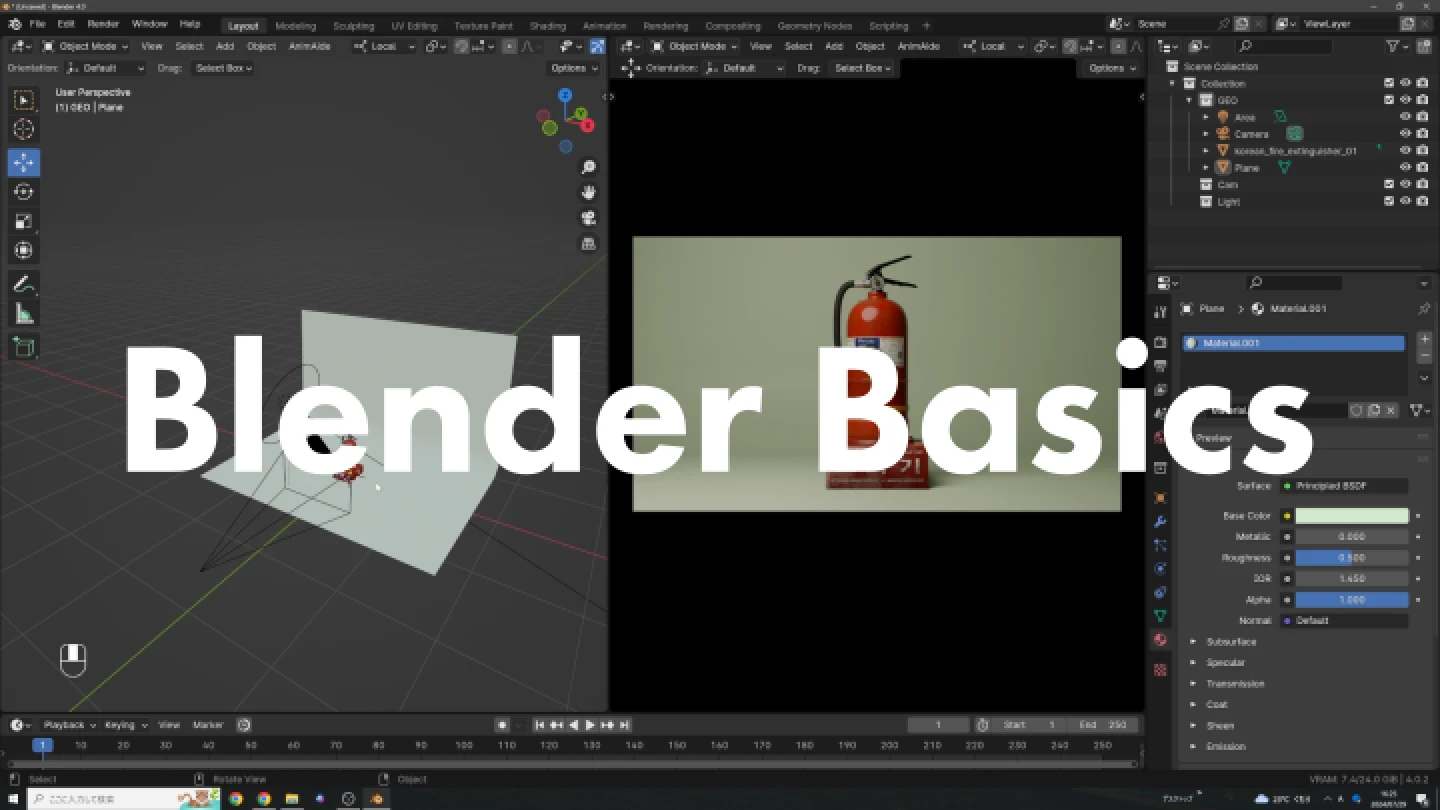This screenshot has height=810, width=1440.
Task: Jump to the end frame
Action: (x=624, y=725)
